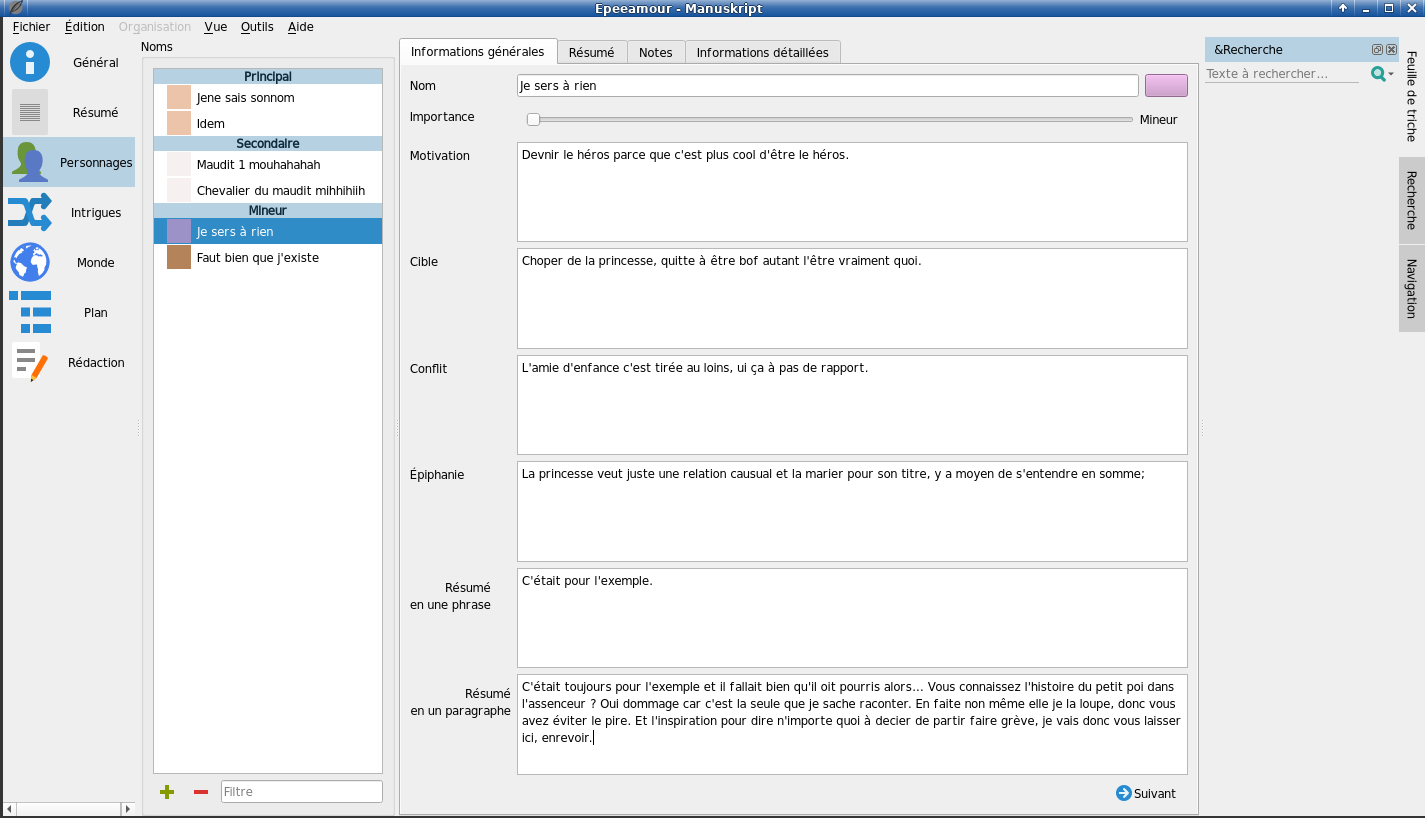This screenshot has height=818, width=1425.
Task: Click into the Conflit text area
Action: pos(852,405)
